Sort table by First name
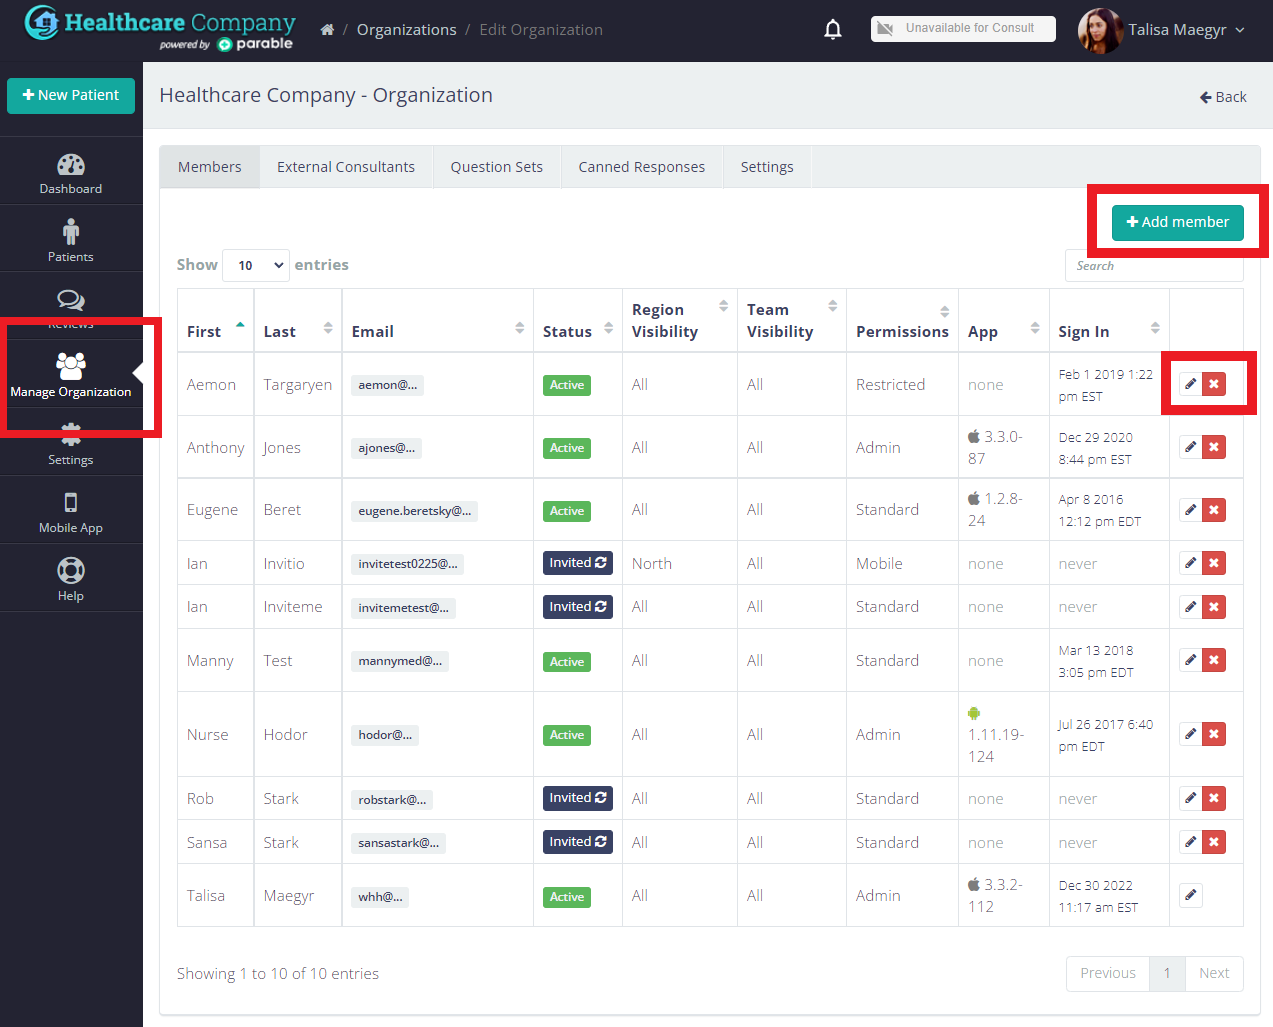 click(216, 321)
